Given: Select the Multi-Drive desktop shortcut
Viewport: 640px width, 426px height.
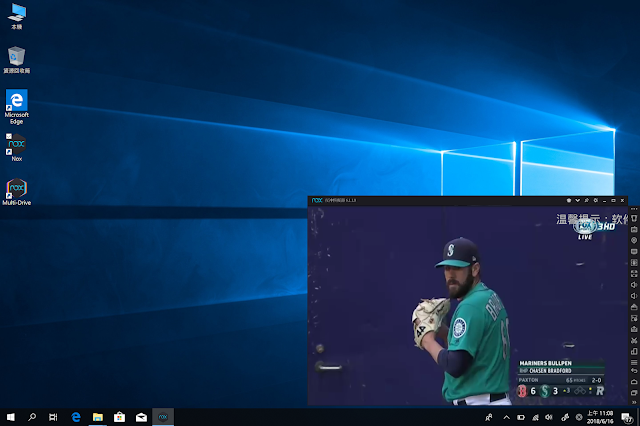Looking at the screenshot, I should point(17,192).
